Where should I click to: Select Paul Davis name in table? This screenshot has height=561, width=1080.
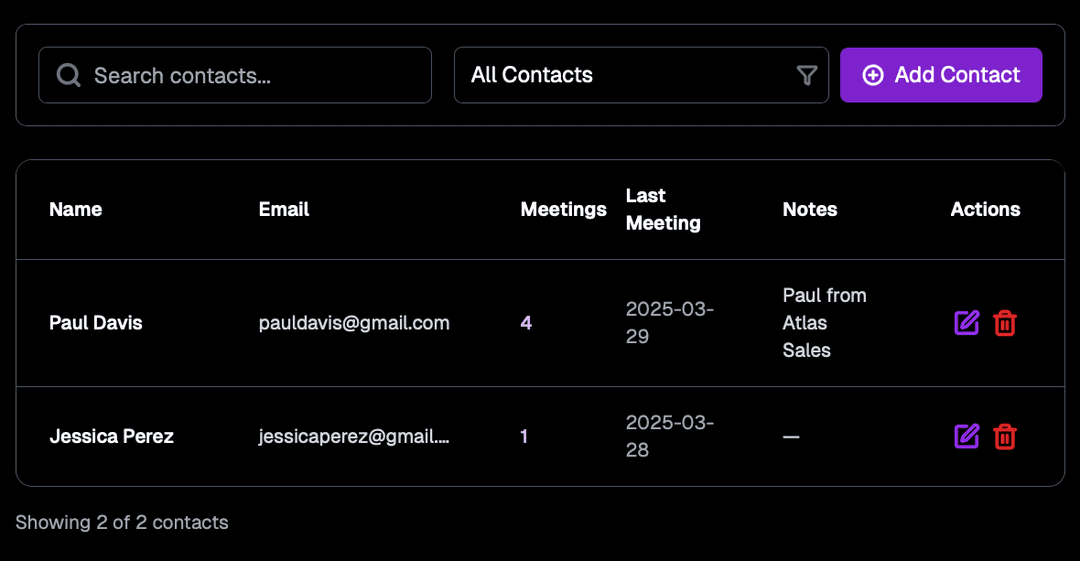point(96,323)
